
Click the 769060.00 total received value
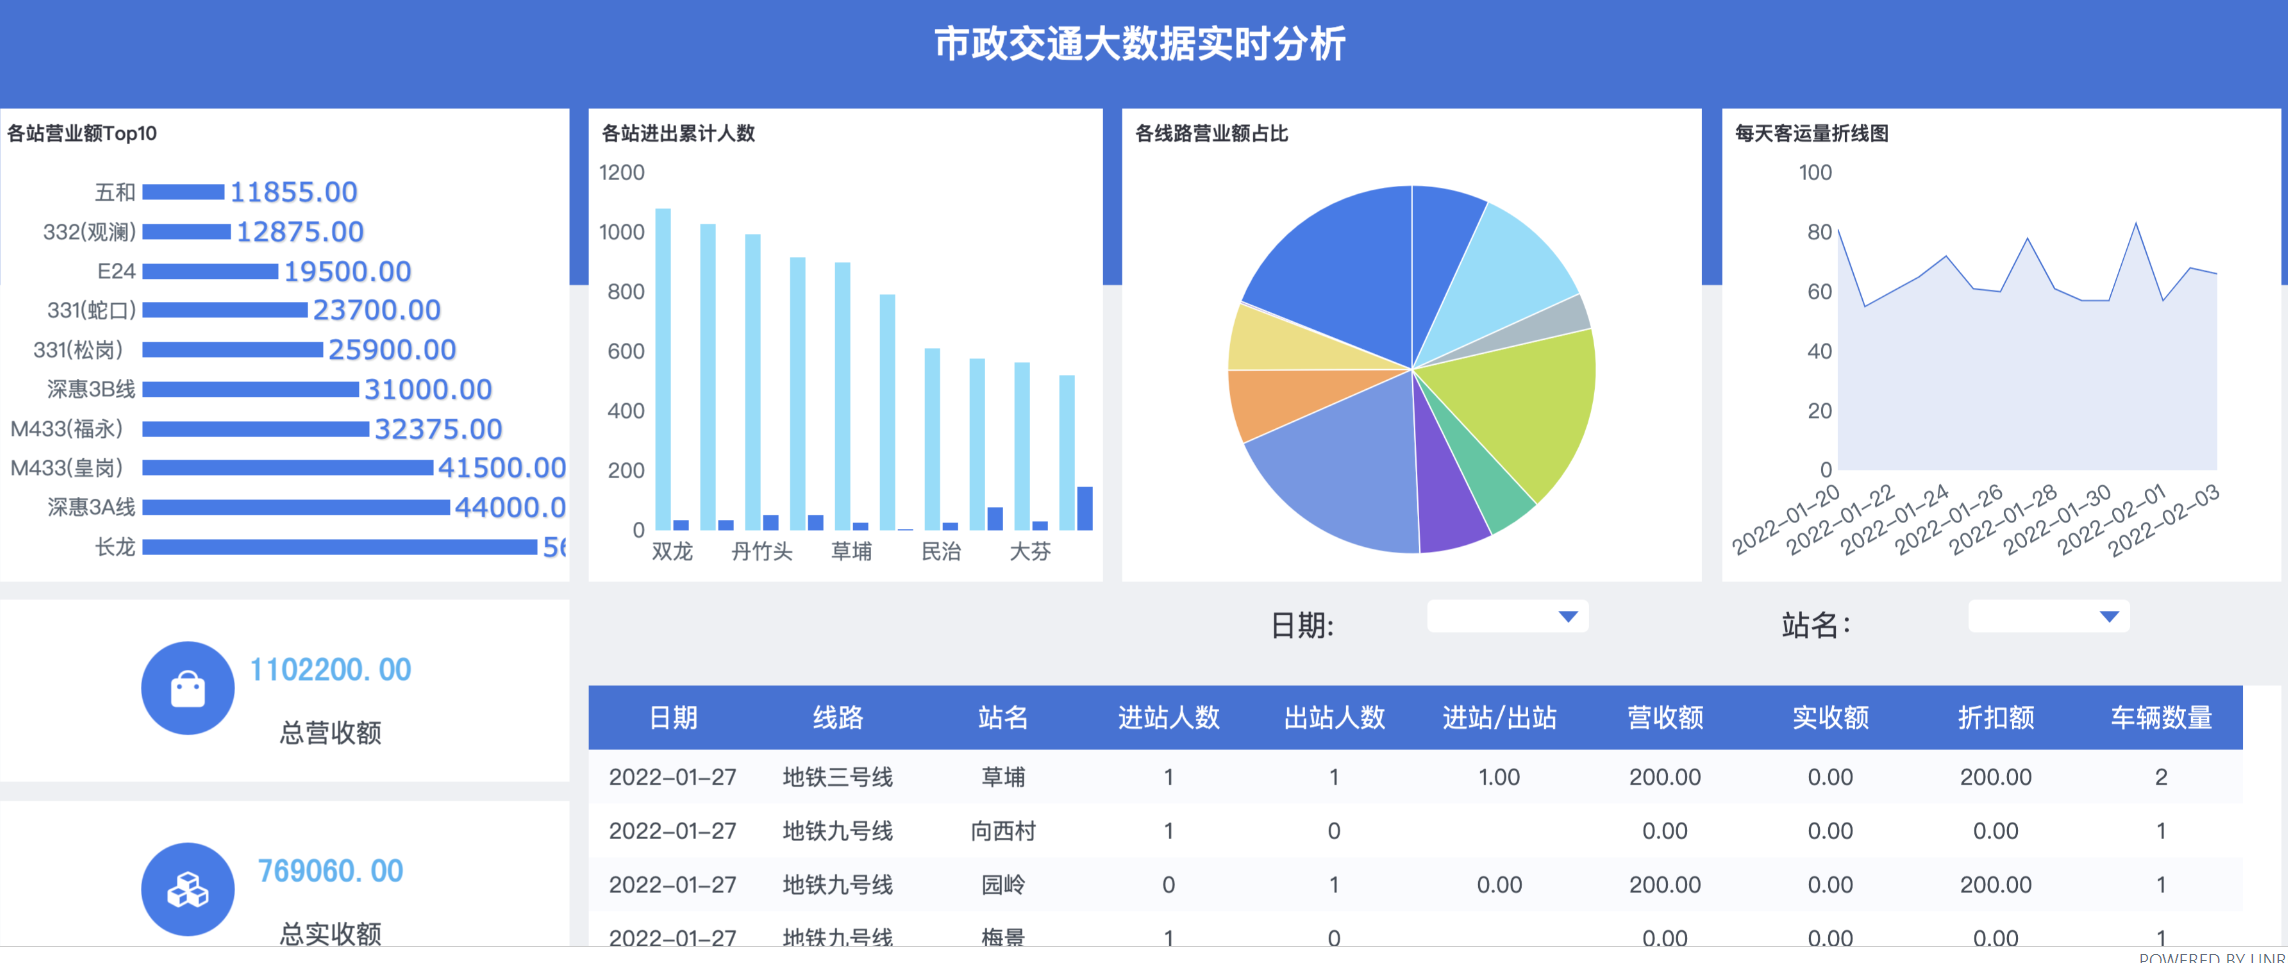(330, 871)
